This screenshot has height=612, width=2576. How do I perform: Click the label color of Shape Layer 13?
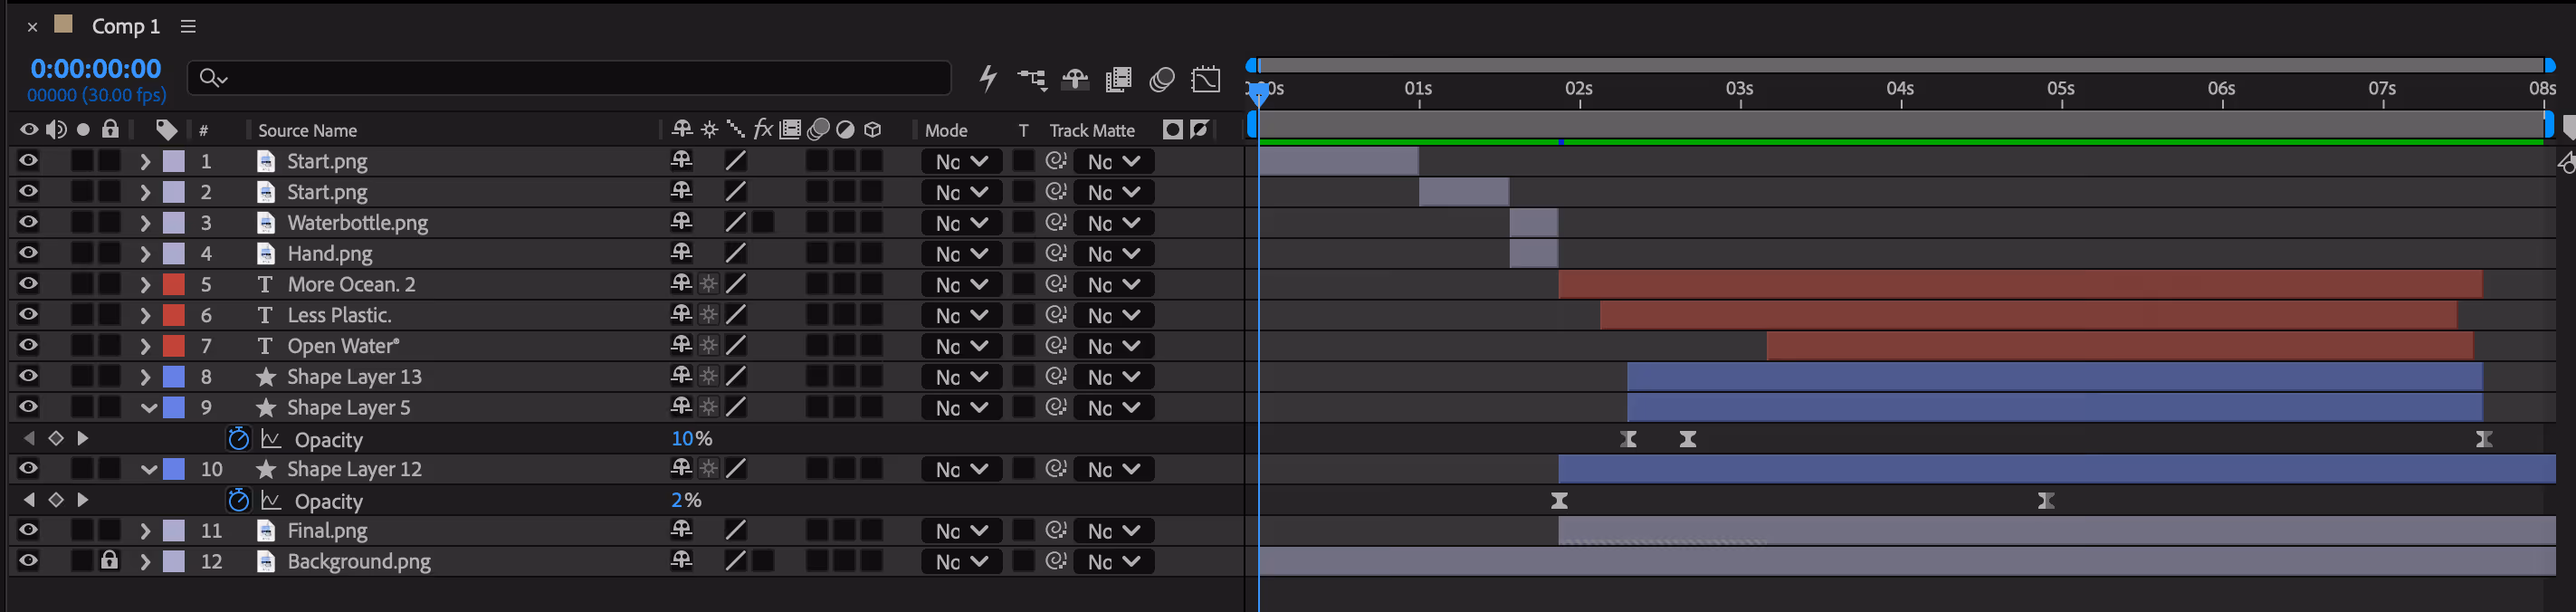click(174, 376)
